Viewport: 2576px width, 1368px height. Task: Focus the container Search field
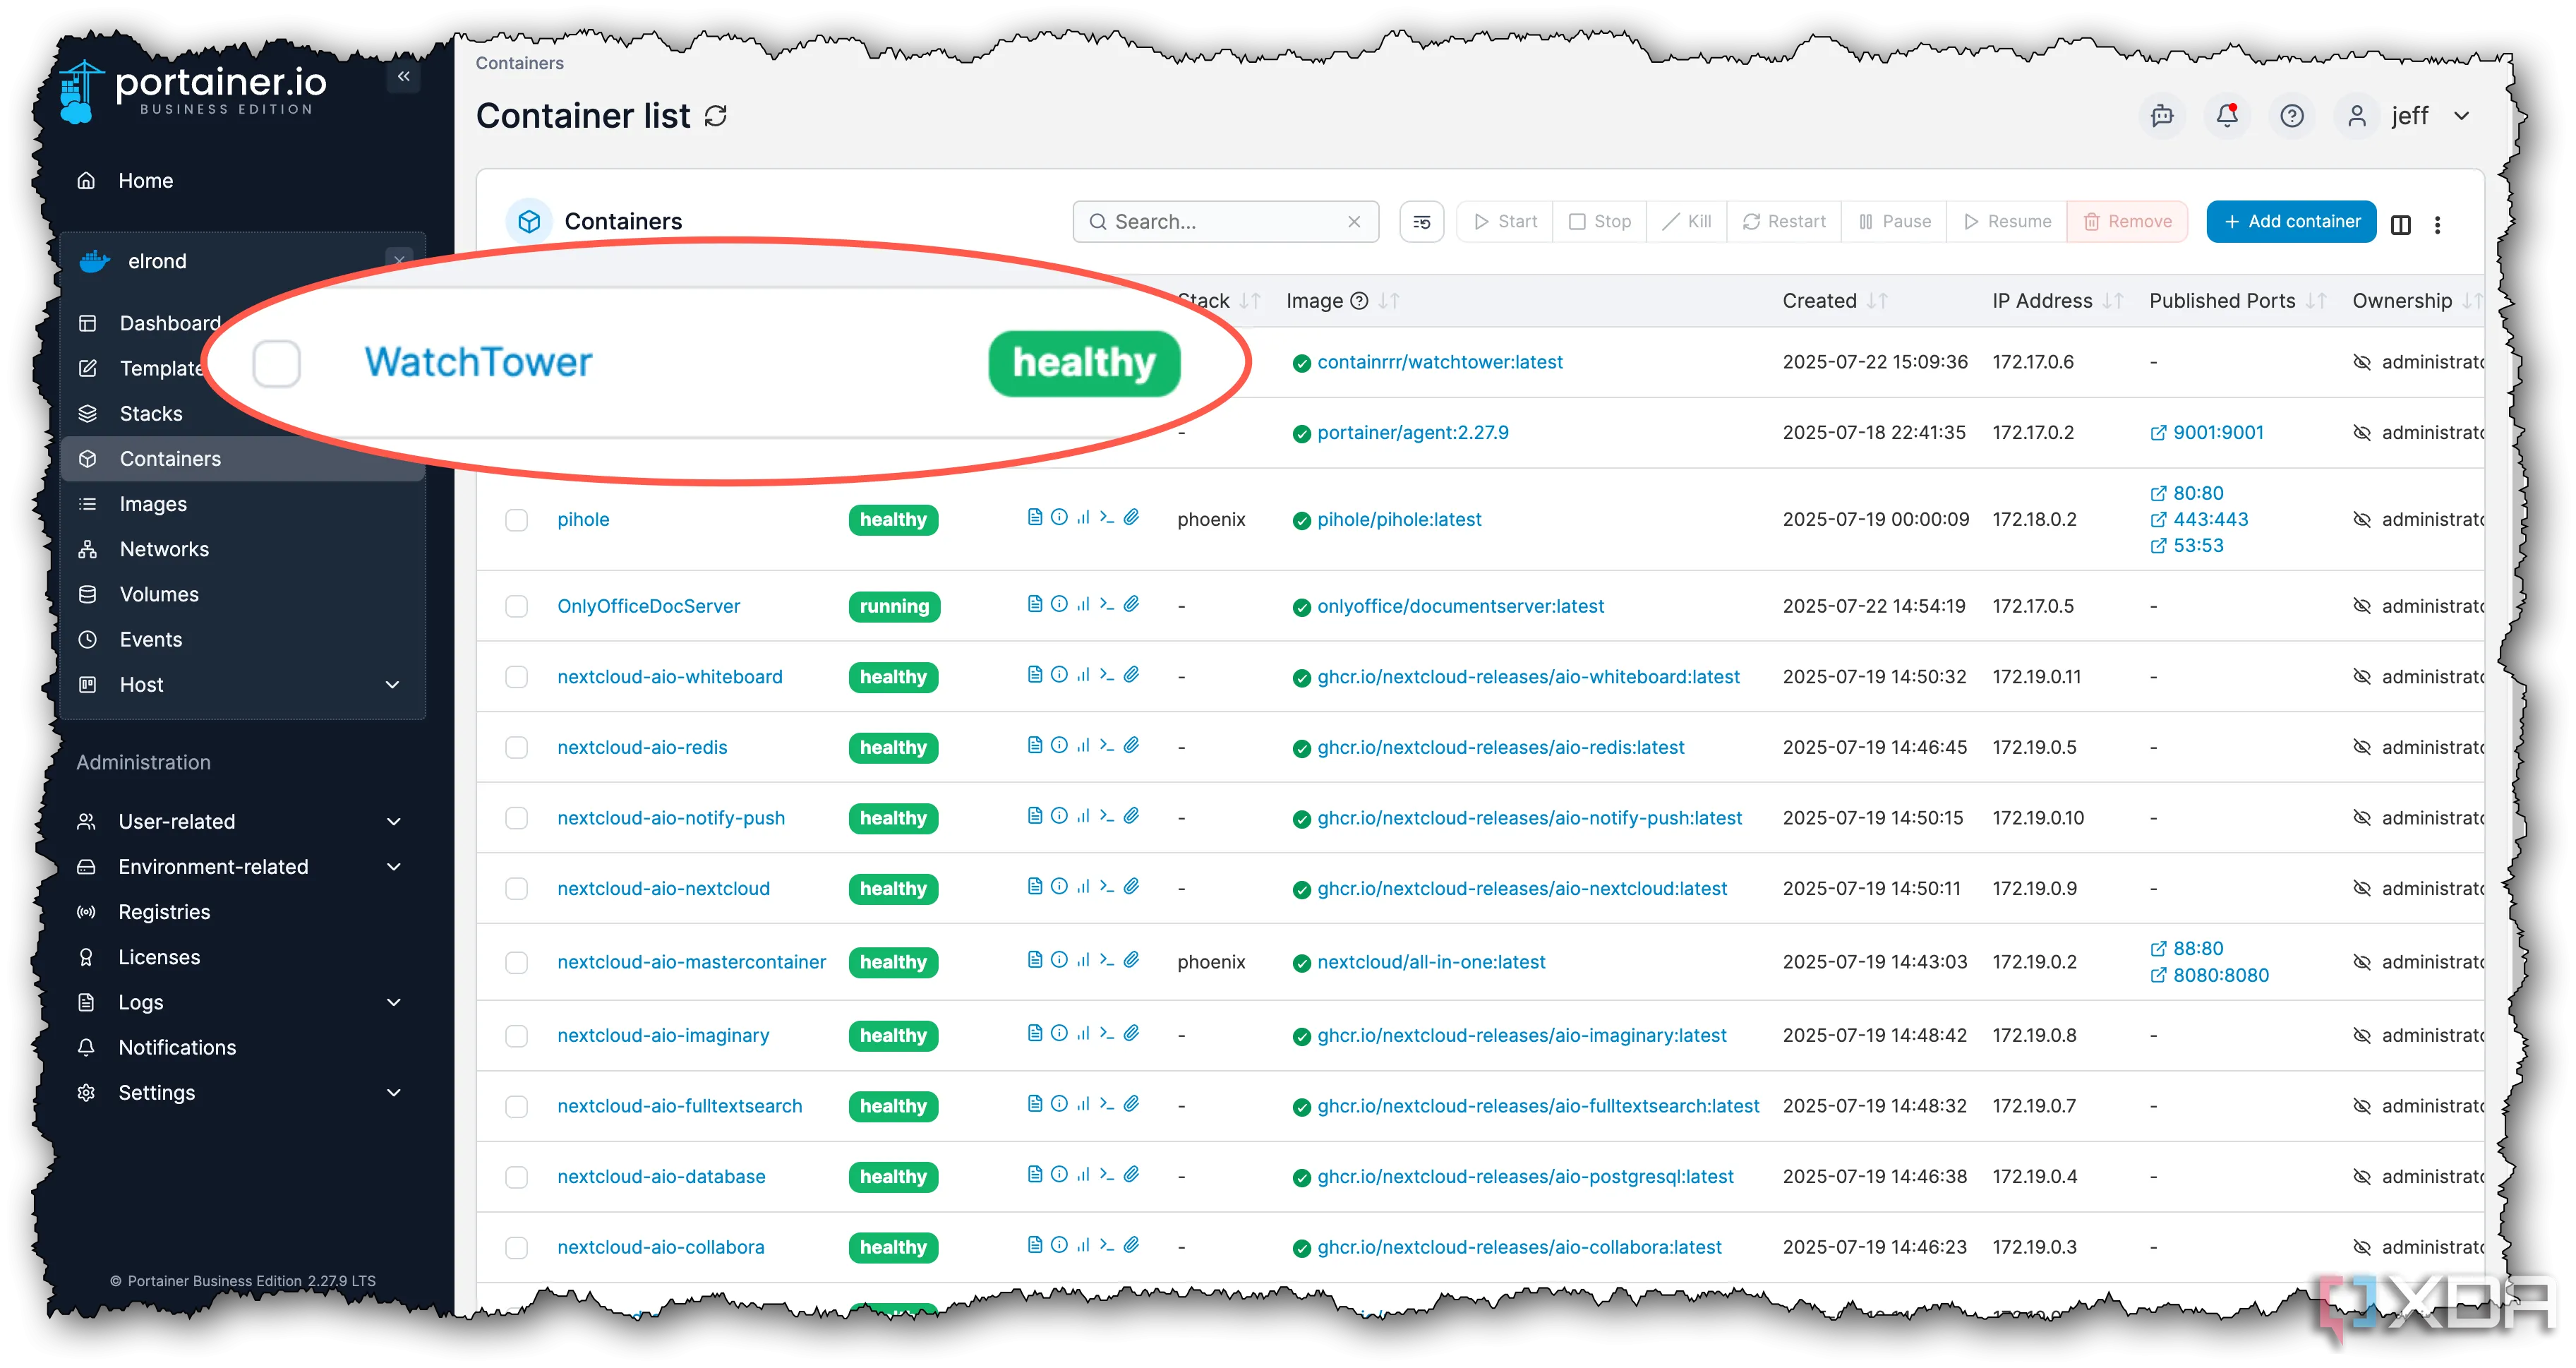coord(1225,222)
